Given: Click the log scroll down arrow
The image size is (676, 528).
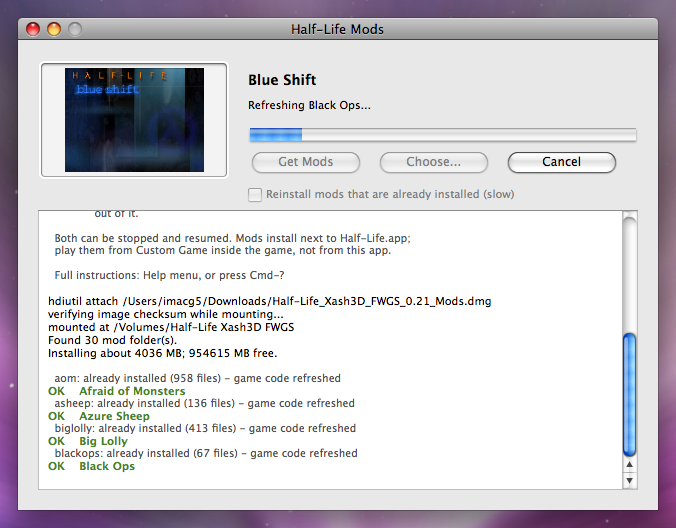Looking at the screenshot, I should [x=629, y=480].
